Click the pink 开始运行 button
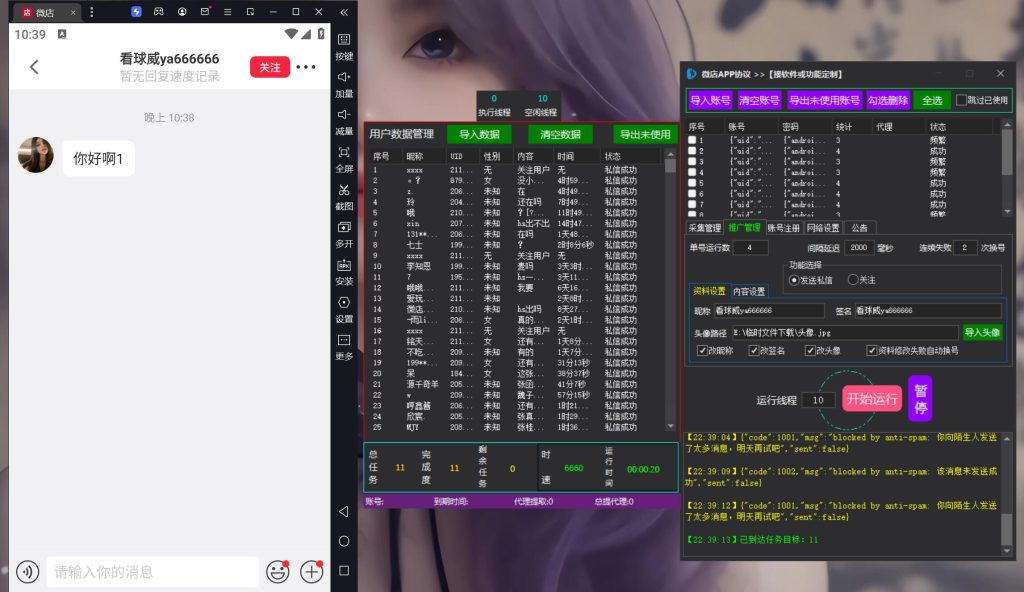Image resolution: width=1024 pixels, height=592 pixels. coord(872,399)
